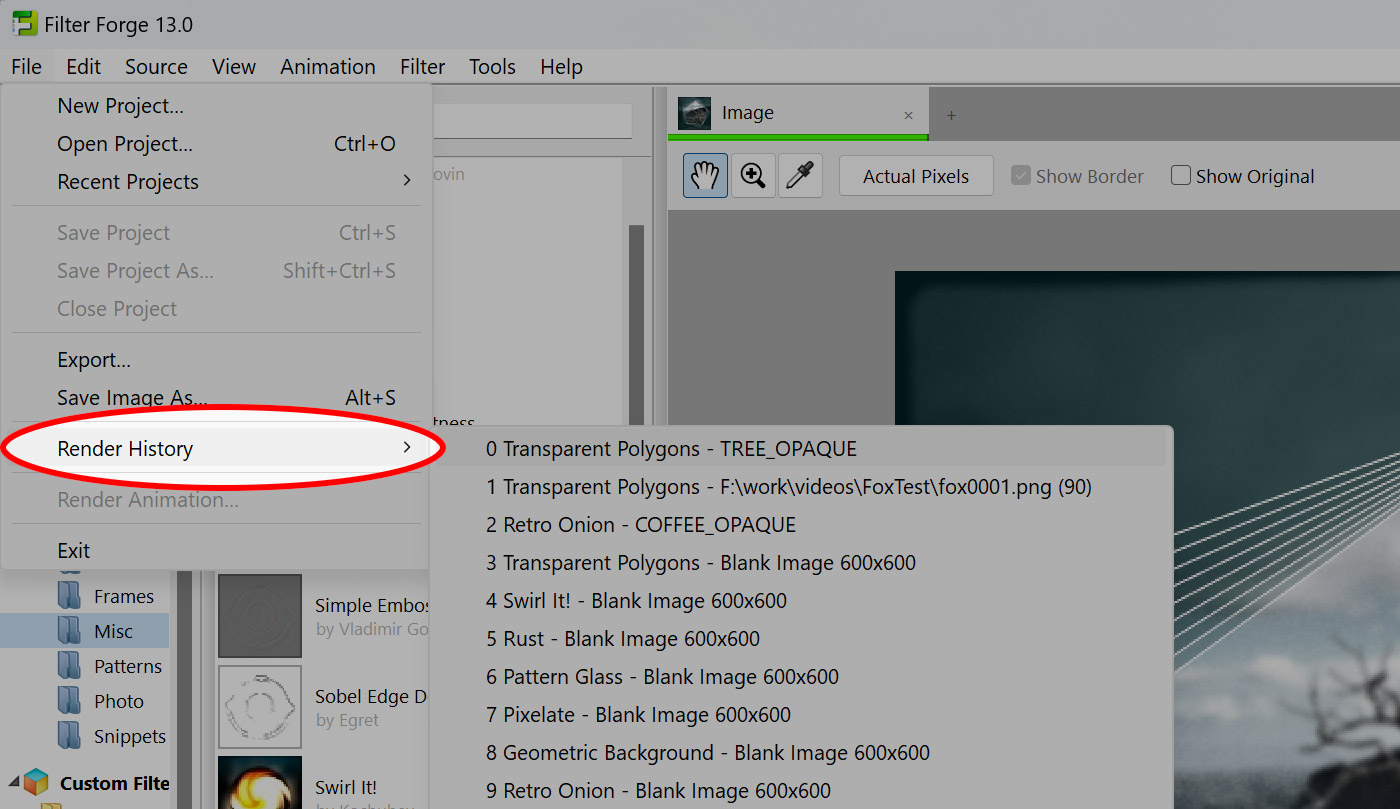Select the Zoom magnifier tool
This screenshot has width=1400, height=809.
(753, 176)
